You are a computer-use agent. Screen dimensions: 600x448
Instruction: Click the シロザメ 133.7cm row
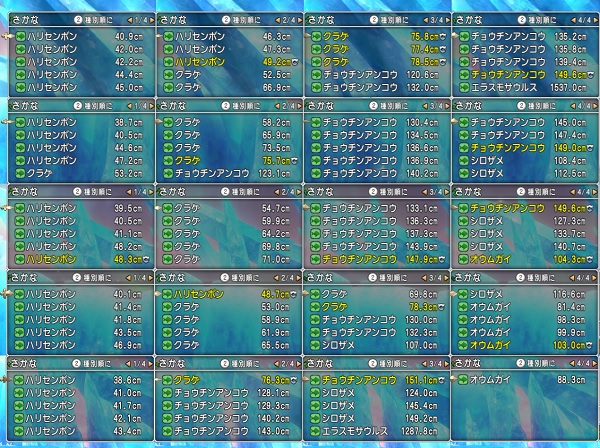(525, 234)
